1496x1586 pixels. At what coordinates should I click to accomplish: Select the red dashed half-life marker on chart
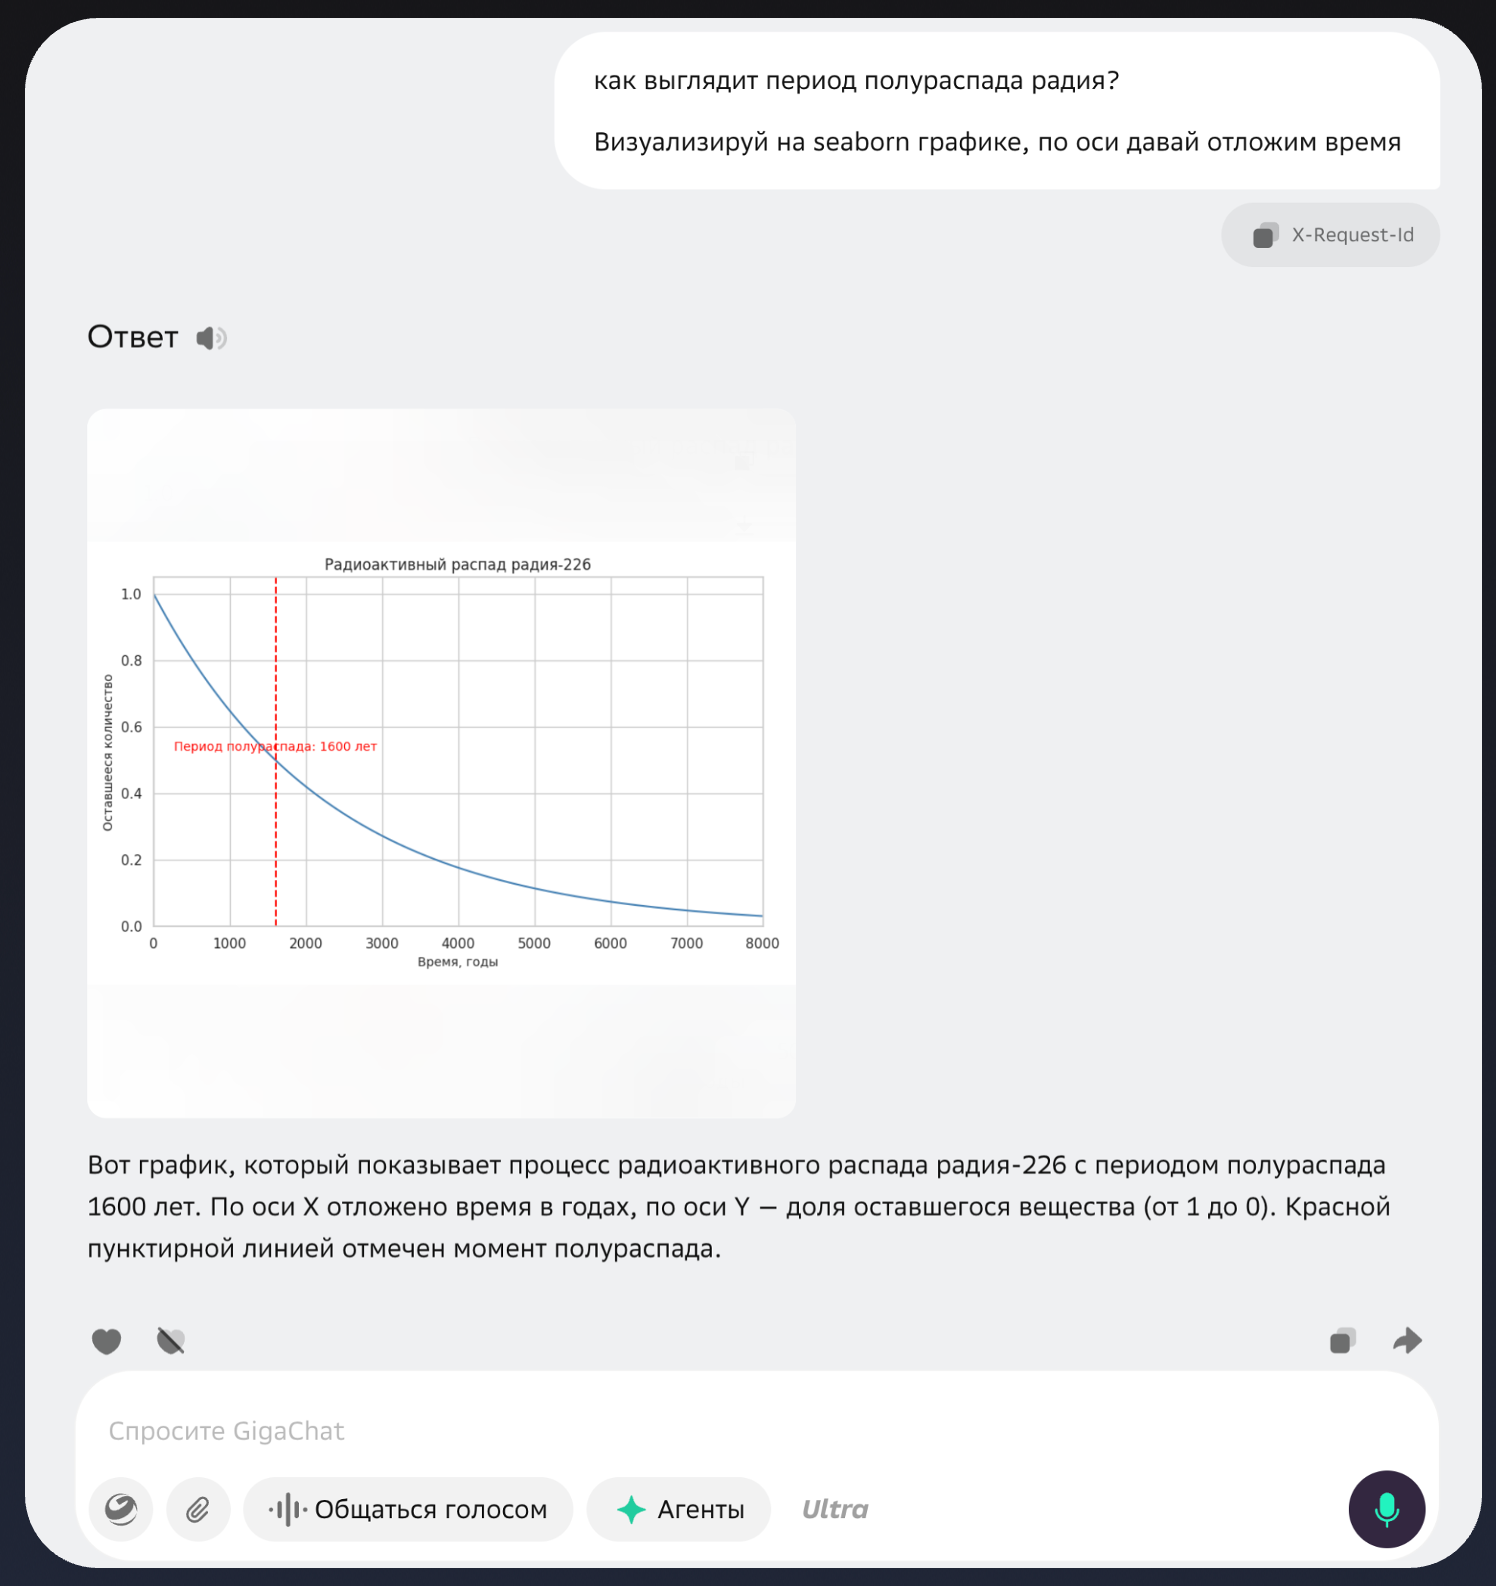tap(277, 750)
